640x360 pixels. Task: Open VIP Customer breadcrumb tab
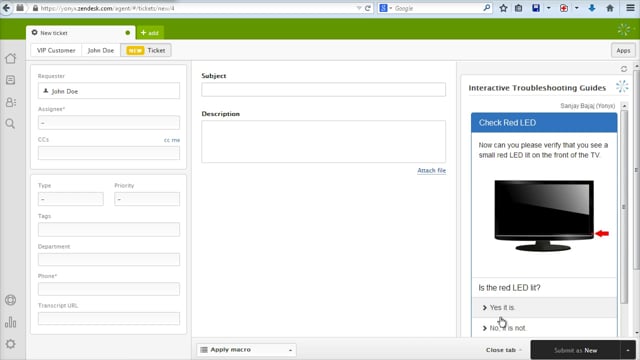point(56,50)
